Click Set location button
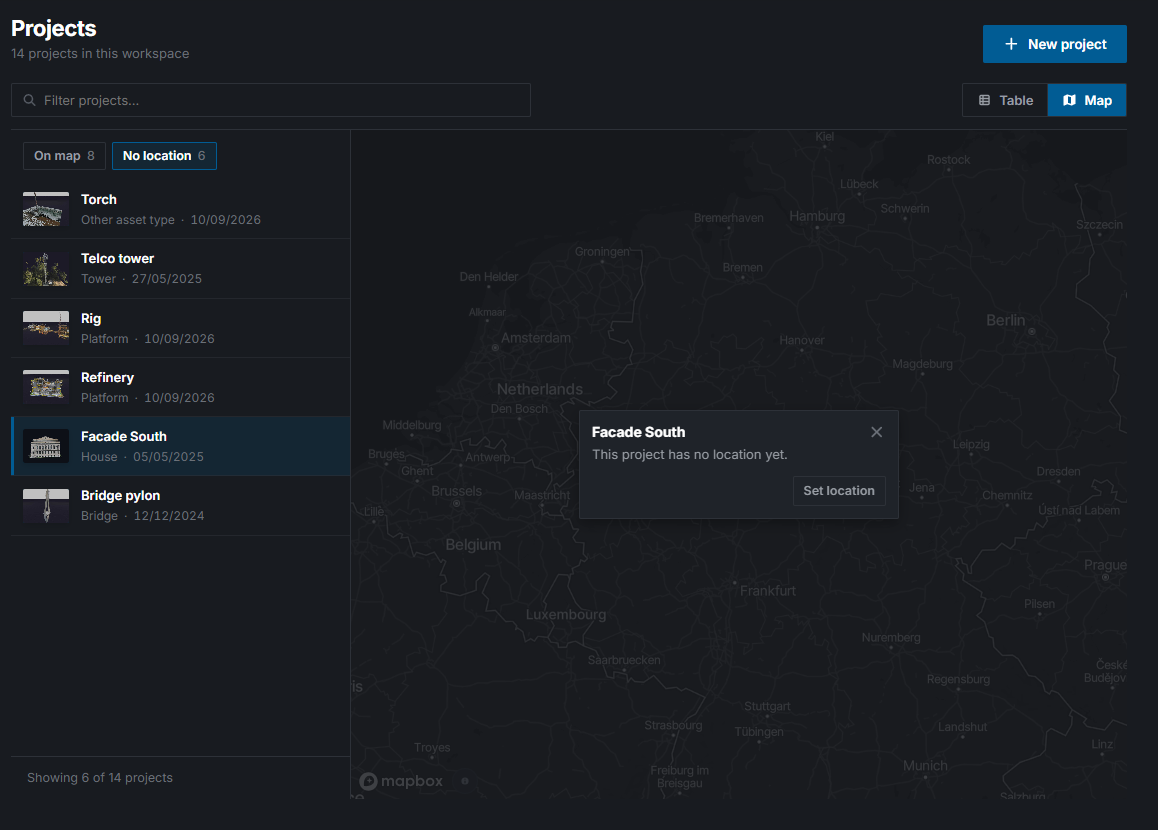The height and width of the screenshot is (830, 1158). tap(839, 490)
